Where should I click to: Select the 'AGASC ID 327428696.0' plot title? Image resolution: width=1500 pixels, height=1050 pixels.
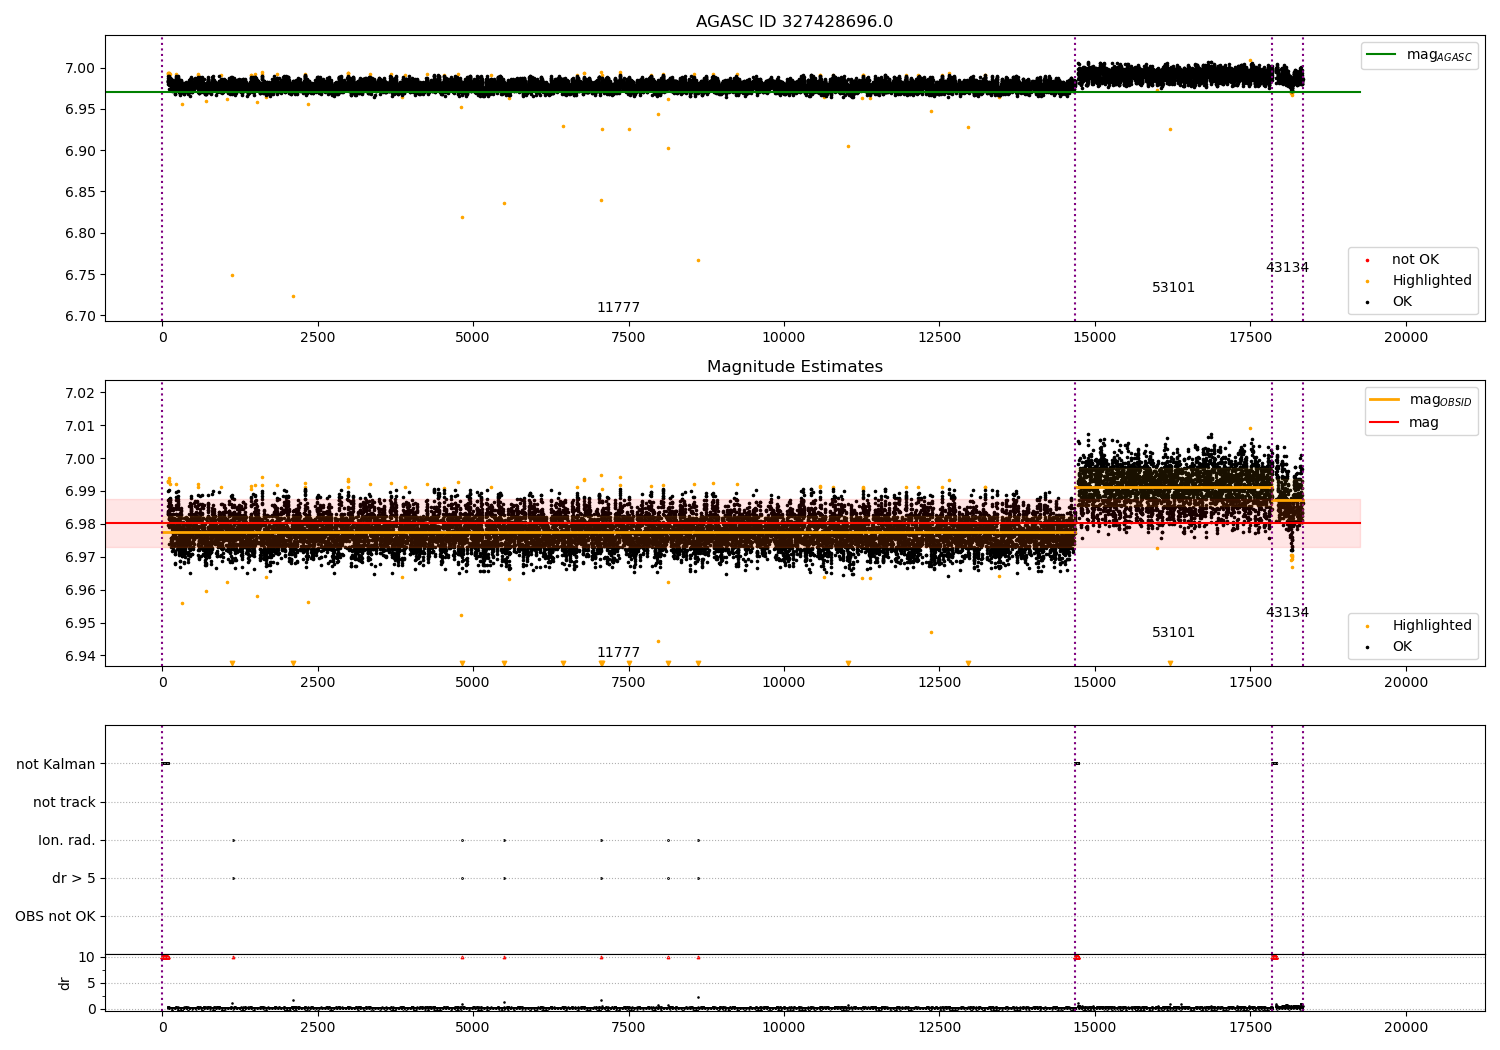[x=794, y=22]
